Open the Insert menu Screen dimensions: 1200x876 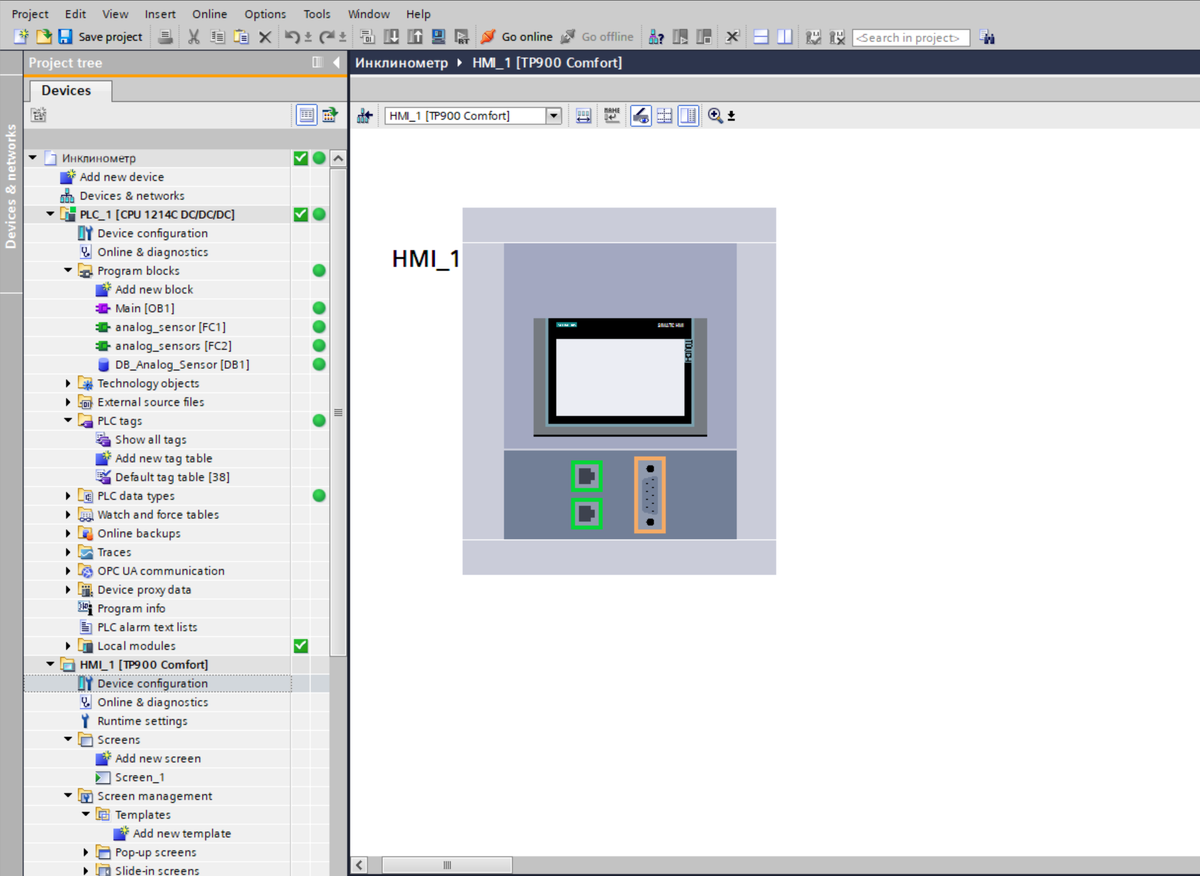tap(160, 14)
